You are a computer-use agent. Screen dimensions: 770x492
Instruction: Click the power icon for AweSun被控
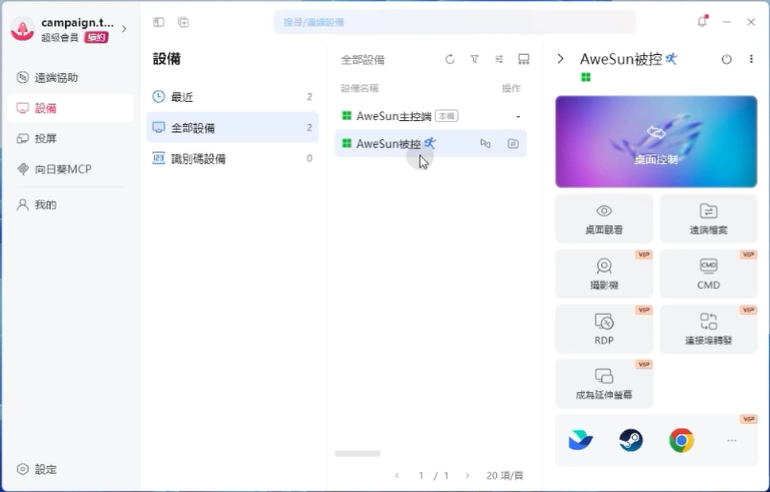click(726, 59)
